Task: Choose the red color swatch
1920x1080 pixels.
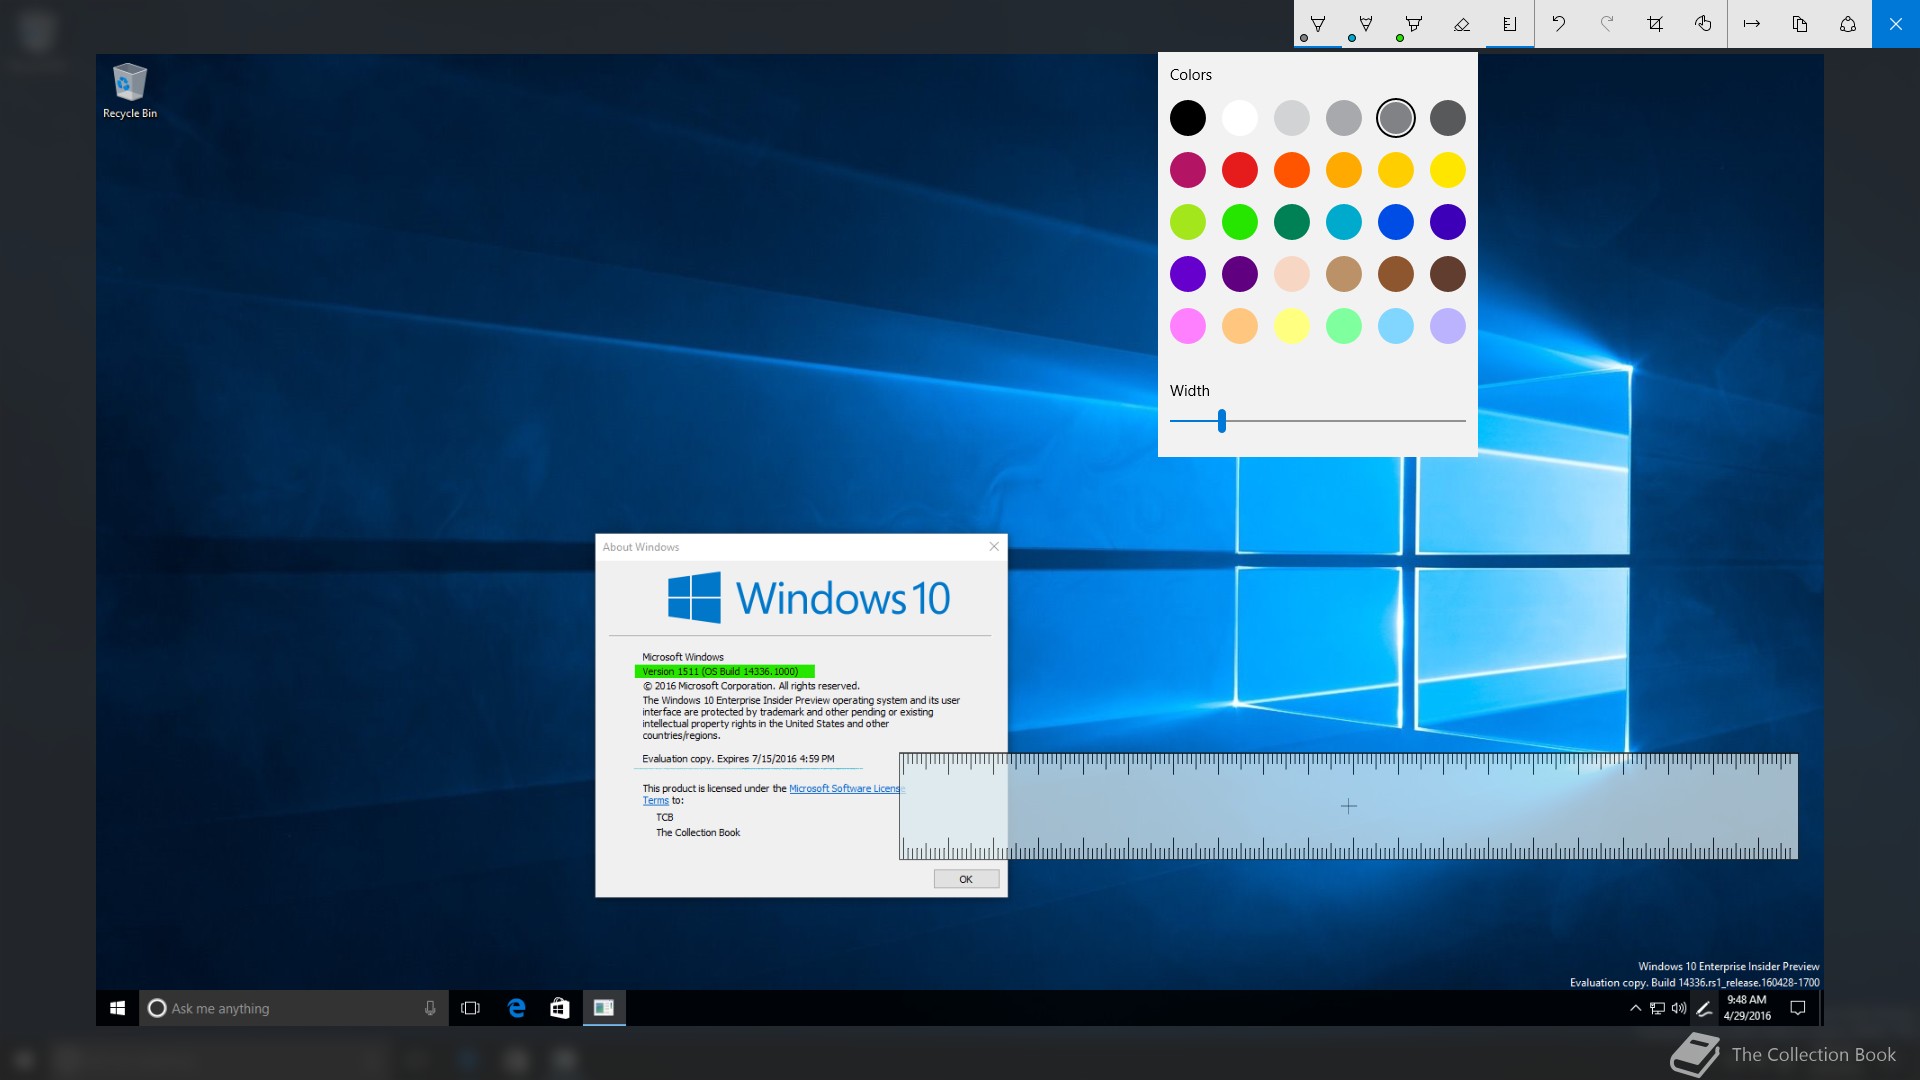Action: [x=1240, y=170]
